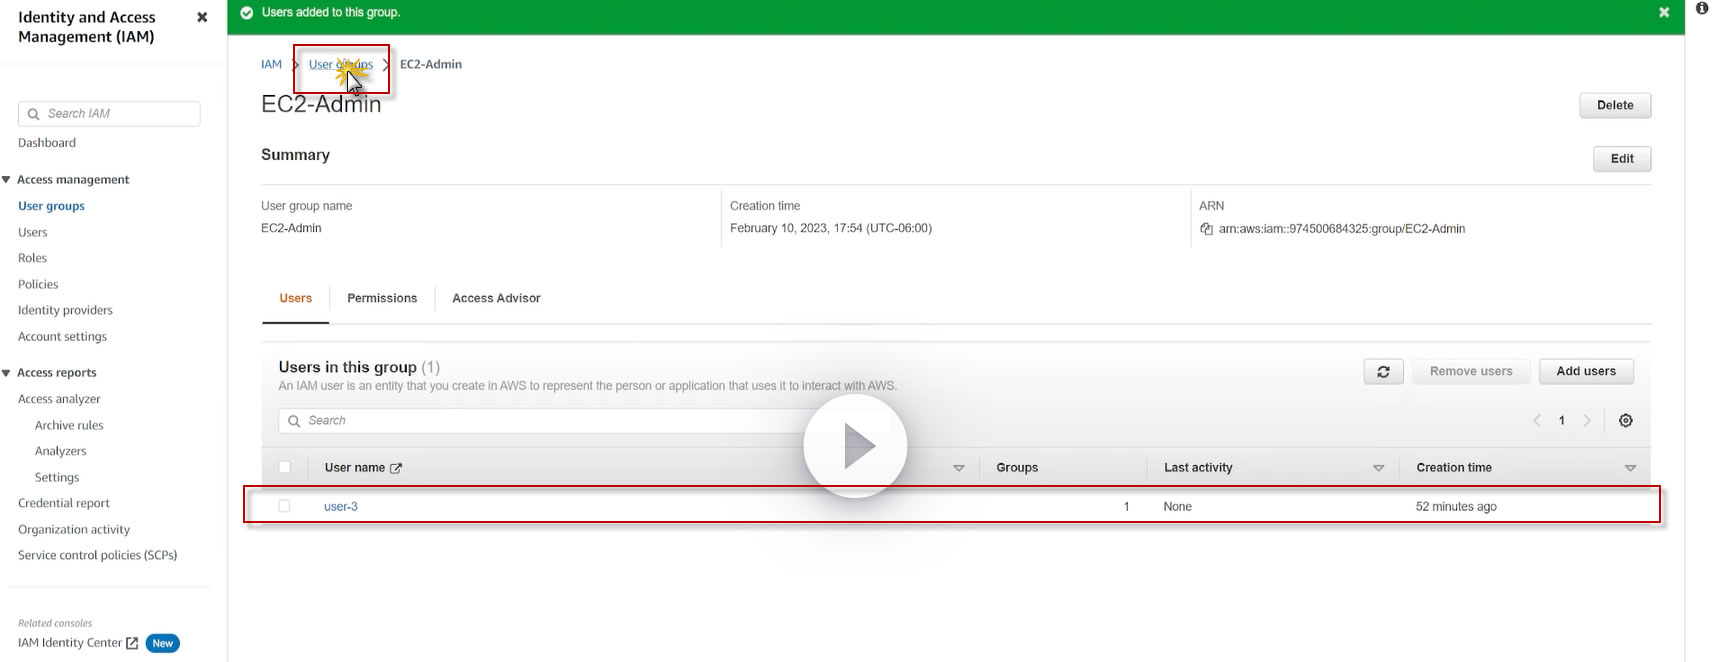Check the user-3 row checkbox

pos(285,506)
